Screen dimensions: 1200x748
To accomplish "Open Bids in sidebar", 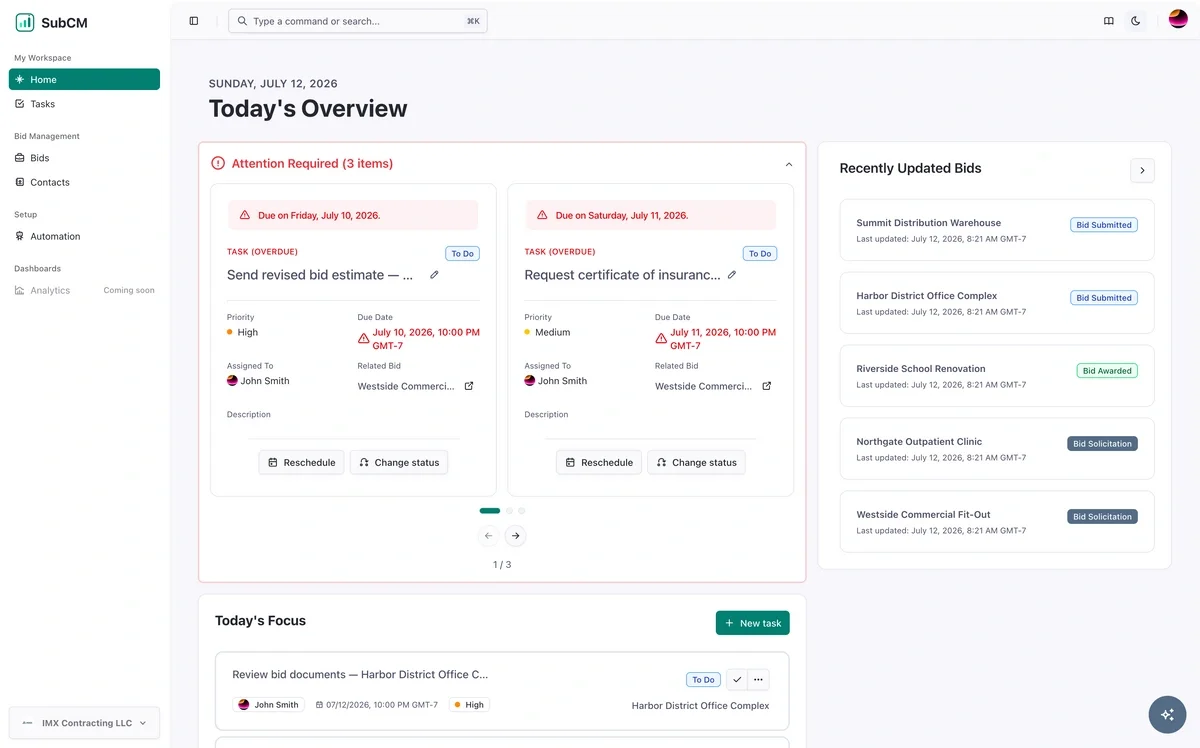I will [x=84, y=158].
